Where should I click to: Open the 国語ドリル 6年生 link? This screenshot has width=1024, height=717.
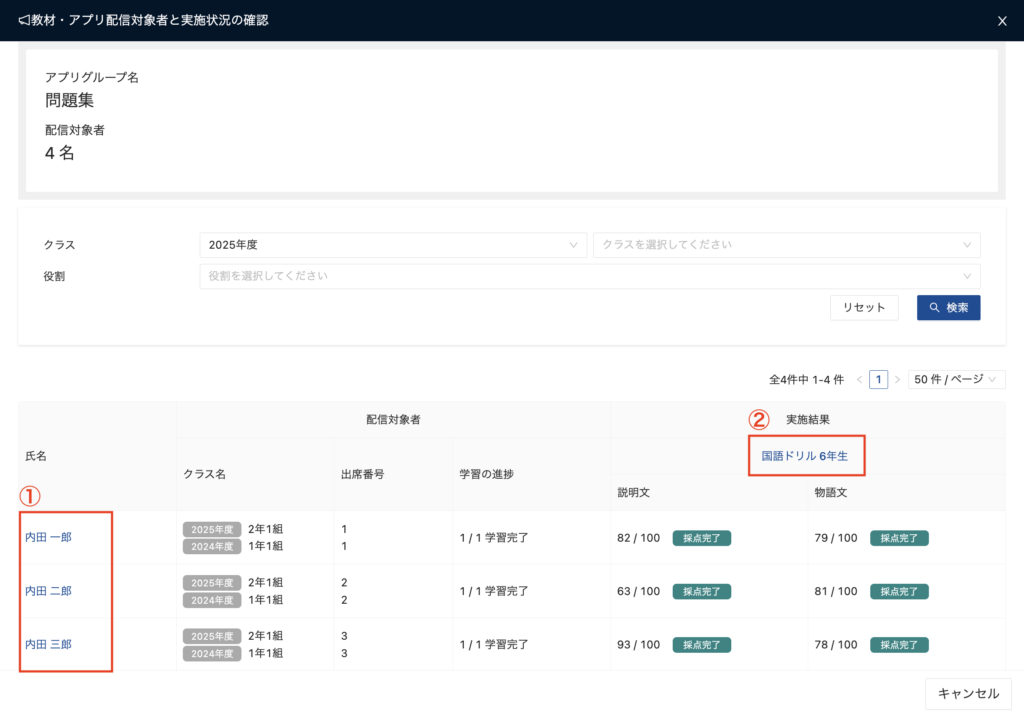[804, 456]
